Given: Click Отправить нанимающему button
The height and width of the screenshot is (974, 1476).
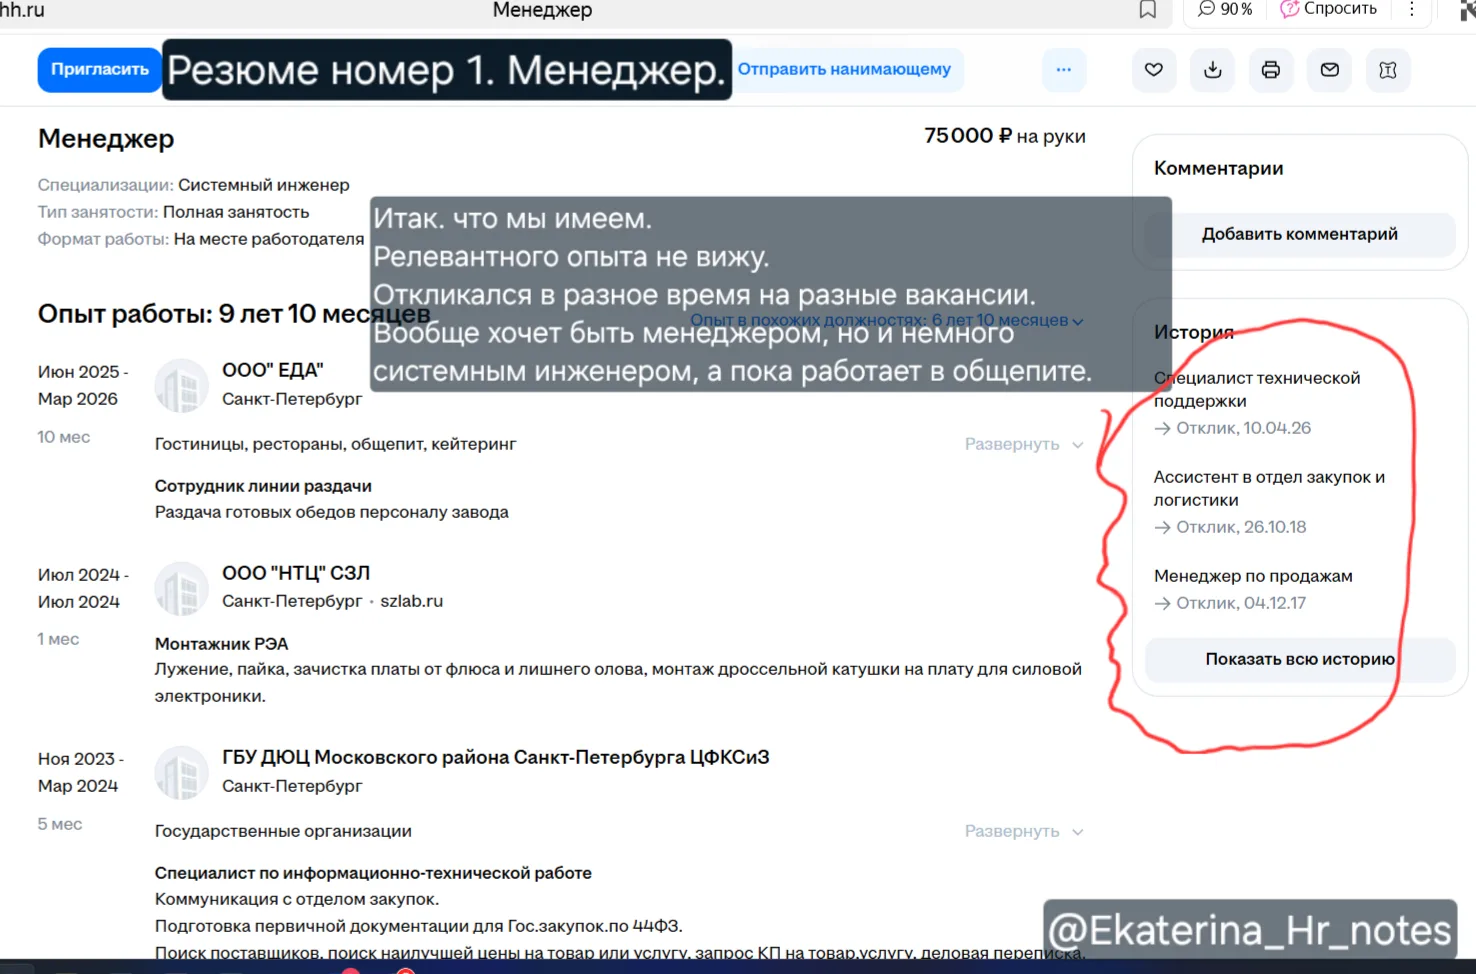Looking at the screenshot, I should coord(845,70).
